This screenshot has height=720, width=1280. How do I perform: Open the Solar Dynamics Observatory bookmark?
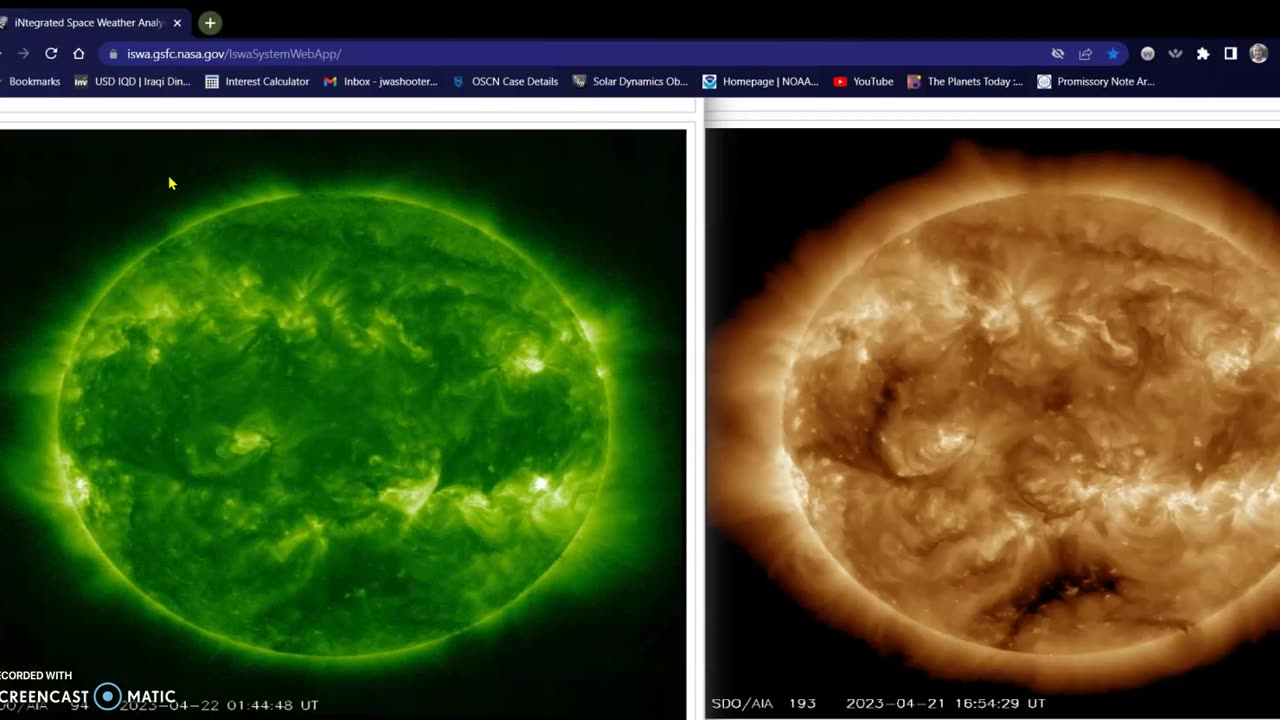tap(630, 82)
